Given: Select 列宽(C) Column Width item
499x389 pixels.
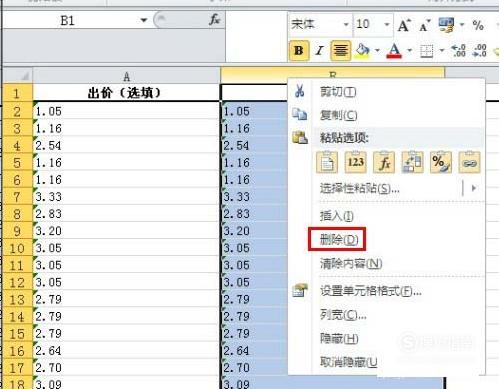Looking at the screenshot, I should (x=343, y=314).
